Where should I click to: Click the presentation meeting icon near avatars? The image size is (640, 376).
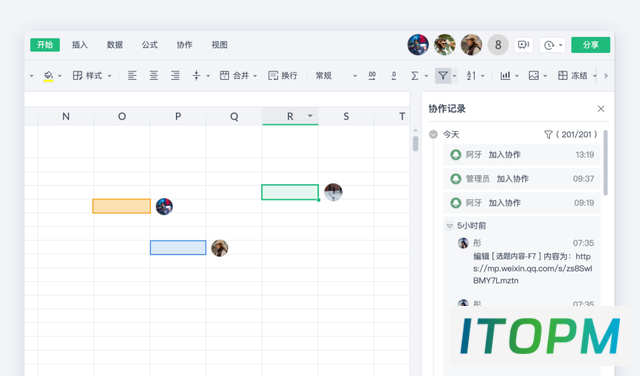pyautogui.click(x=523, y=44)
